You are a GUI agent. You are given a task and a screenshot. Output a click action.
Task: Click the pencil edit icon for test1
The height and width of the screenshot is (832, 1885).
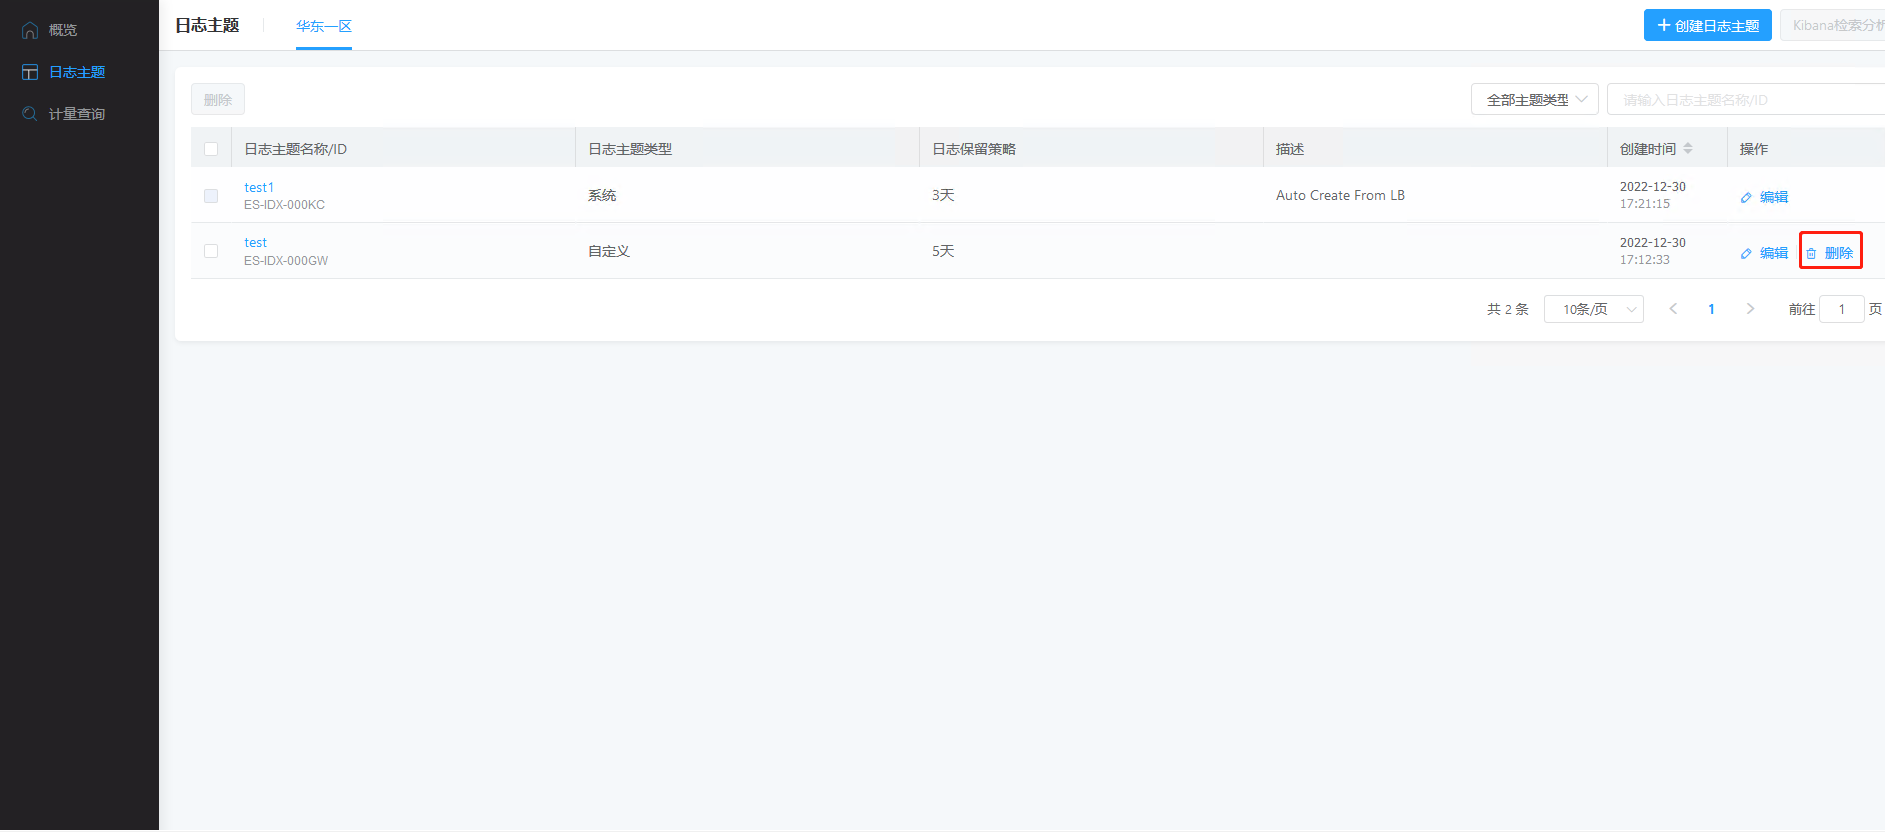[x=1746, y=198]
